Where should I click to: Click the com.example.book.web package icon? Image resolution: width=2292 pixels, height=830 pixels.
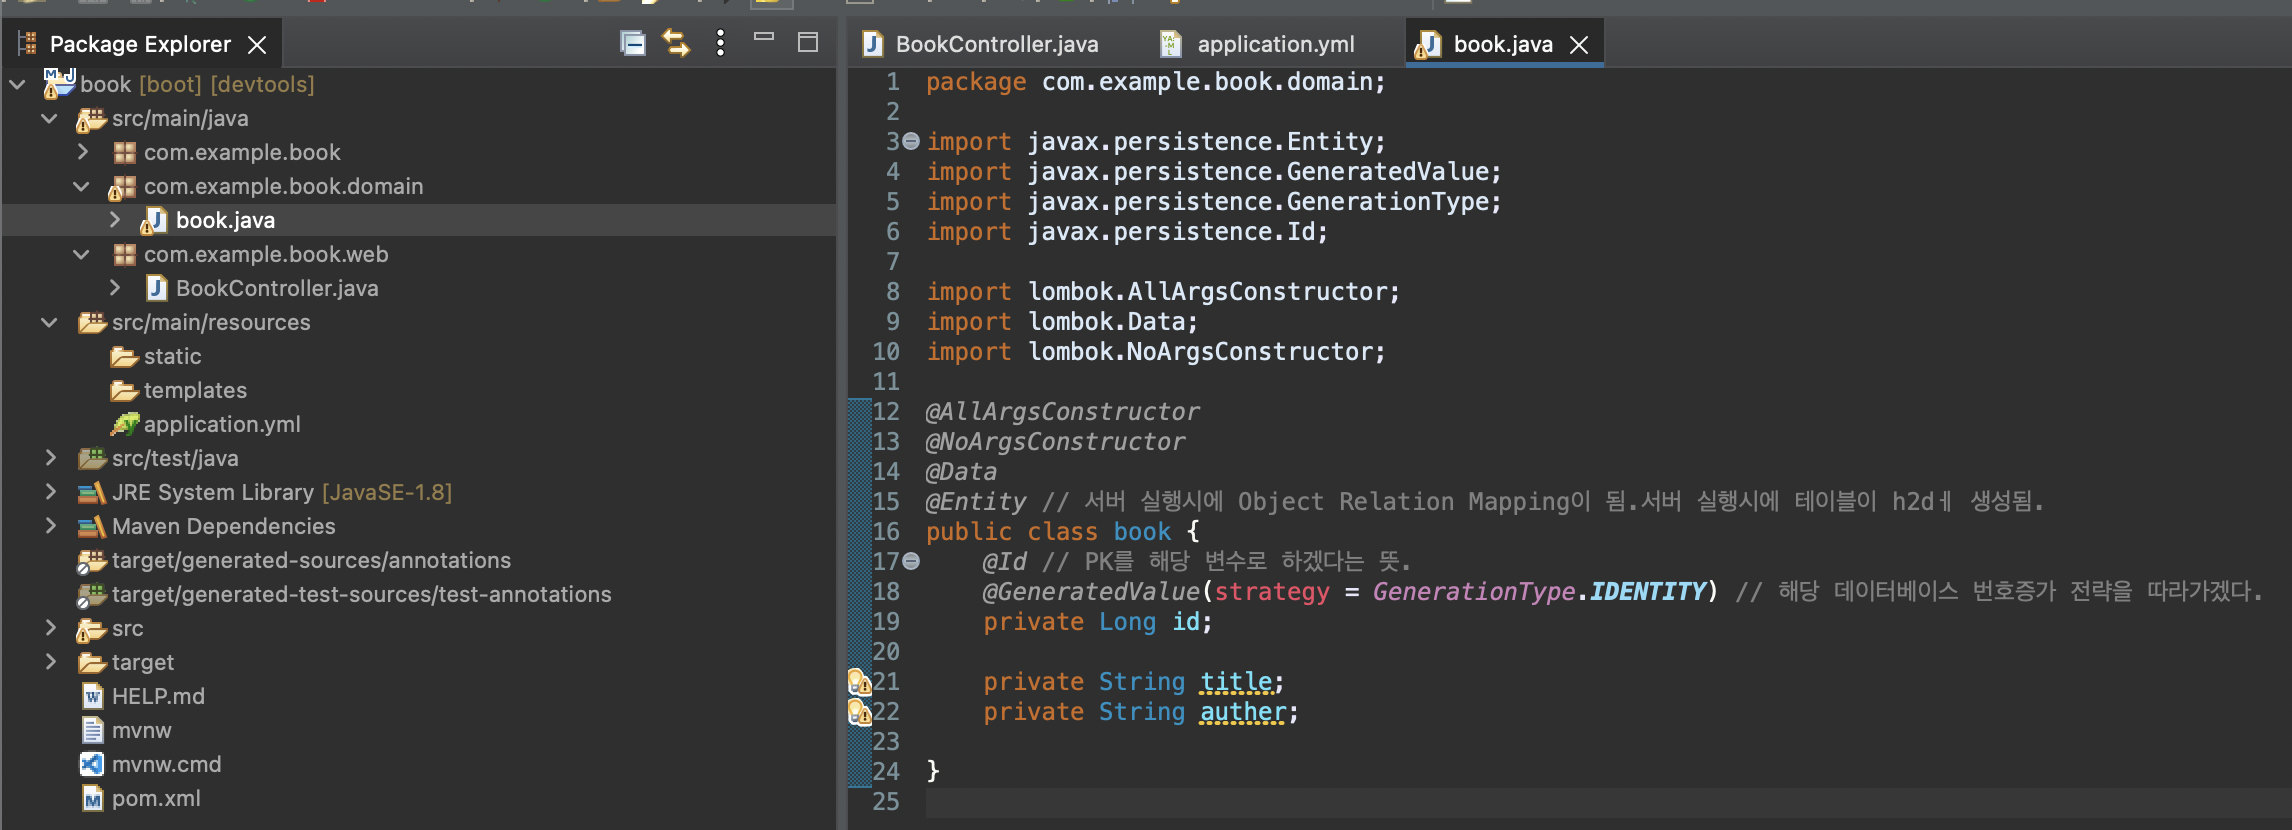pos(124,254)
